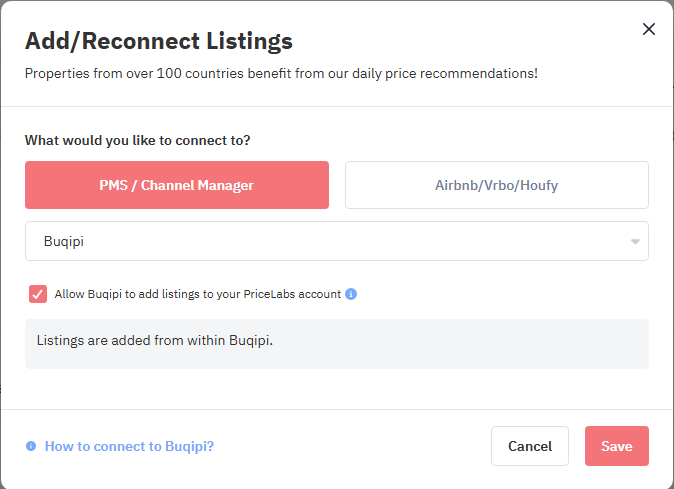Click the daily price recommendations subtitle
This screenshot has height=489, width=674.
point(281,73)
